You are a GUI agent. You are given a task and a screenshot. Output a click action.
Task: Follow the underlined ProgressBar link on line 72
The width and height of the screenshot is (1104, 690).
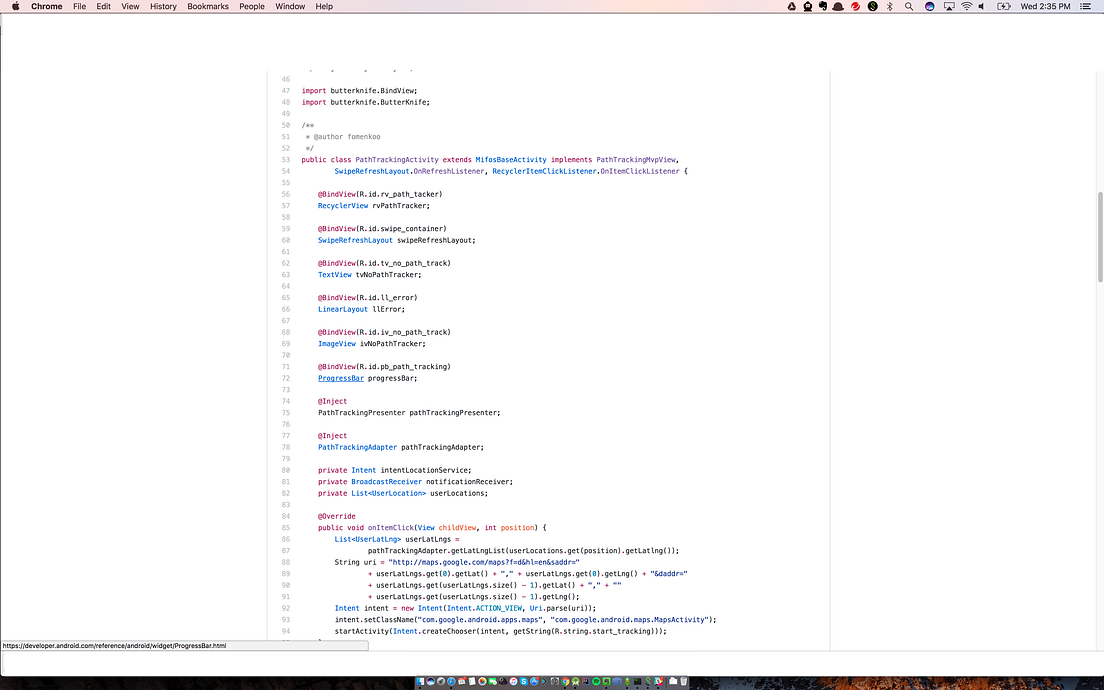(341, 378)
